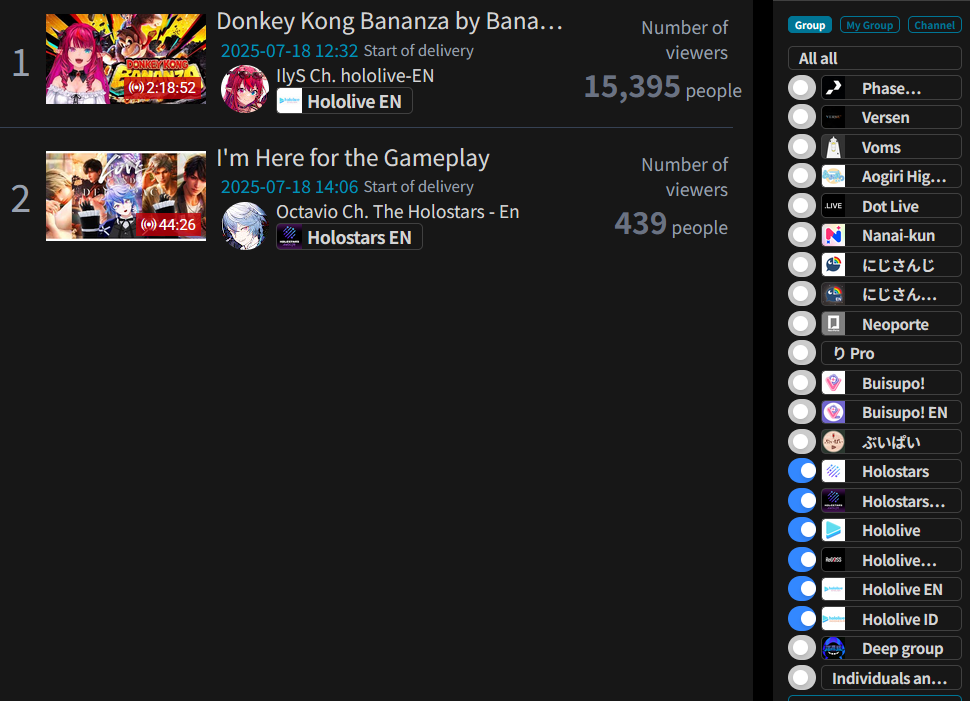970x701 pixels.
Task: Open Octavio channel avatar
Action: (x=244, y=226)
